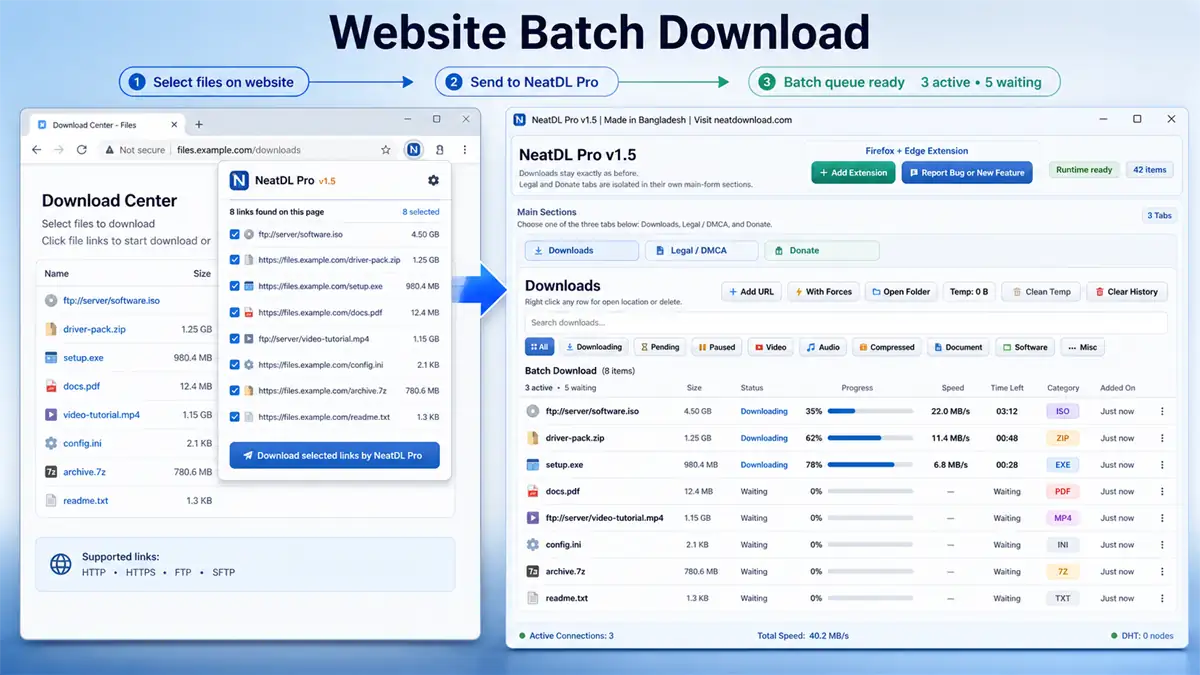
Task: Click NeatDL Pro logo in app title bar
Action: tap(519, 119)
